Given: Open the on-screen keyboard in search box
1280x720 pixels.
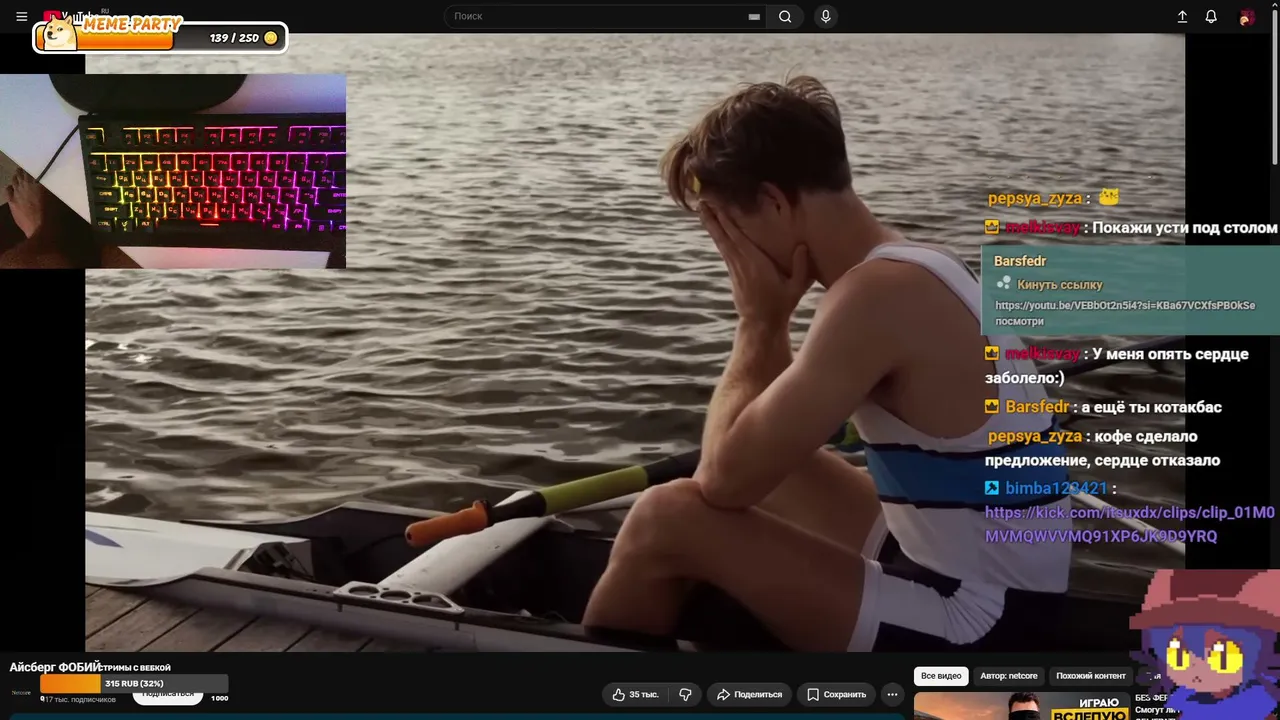Looking at the screenshot, I should point(754,16).
